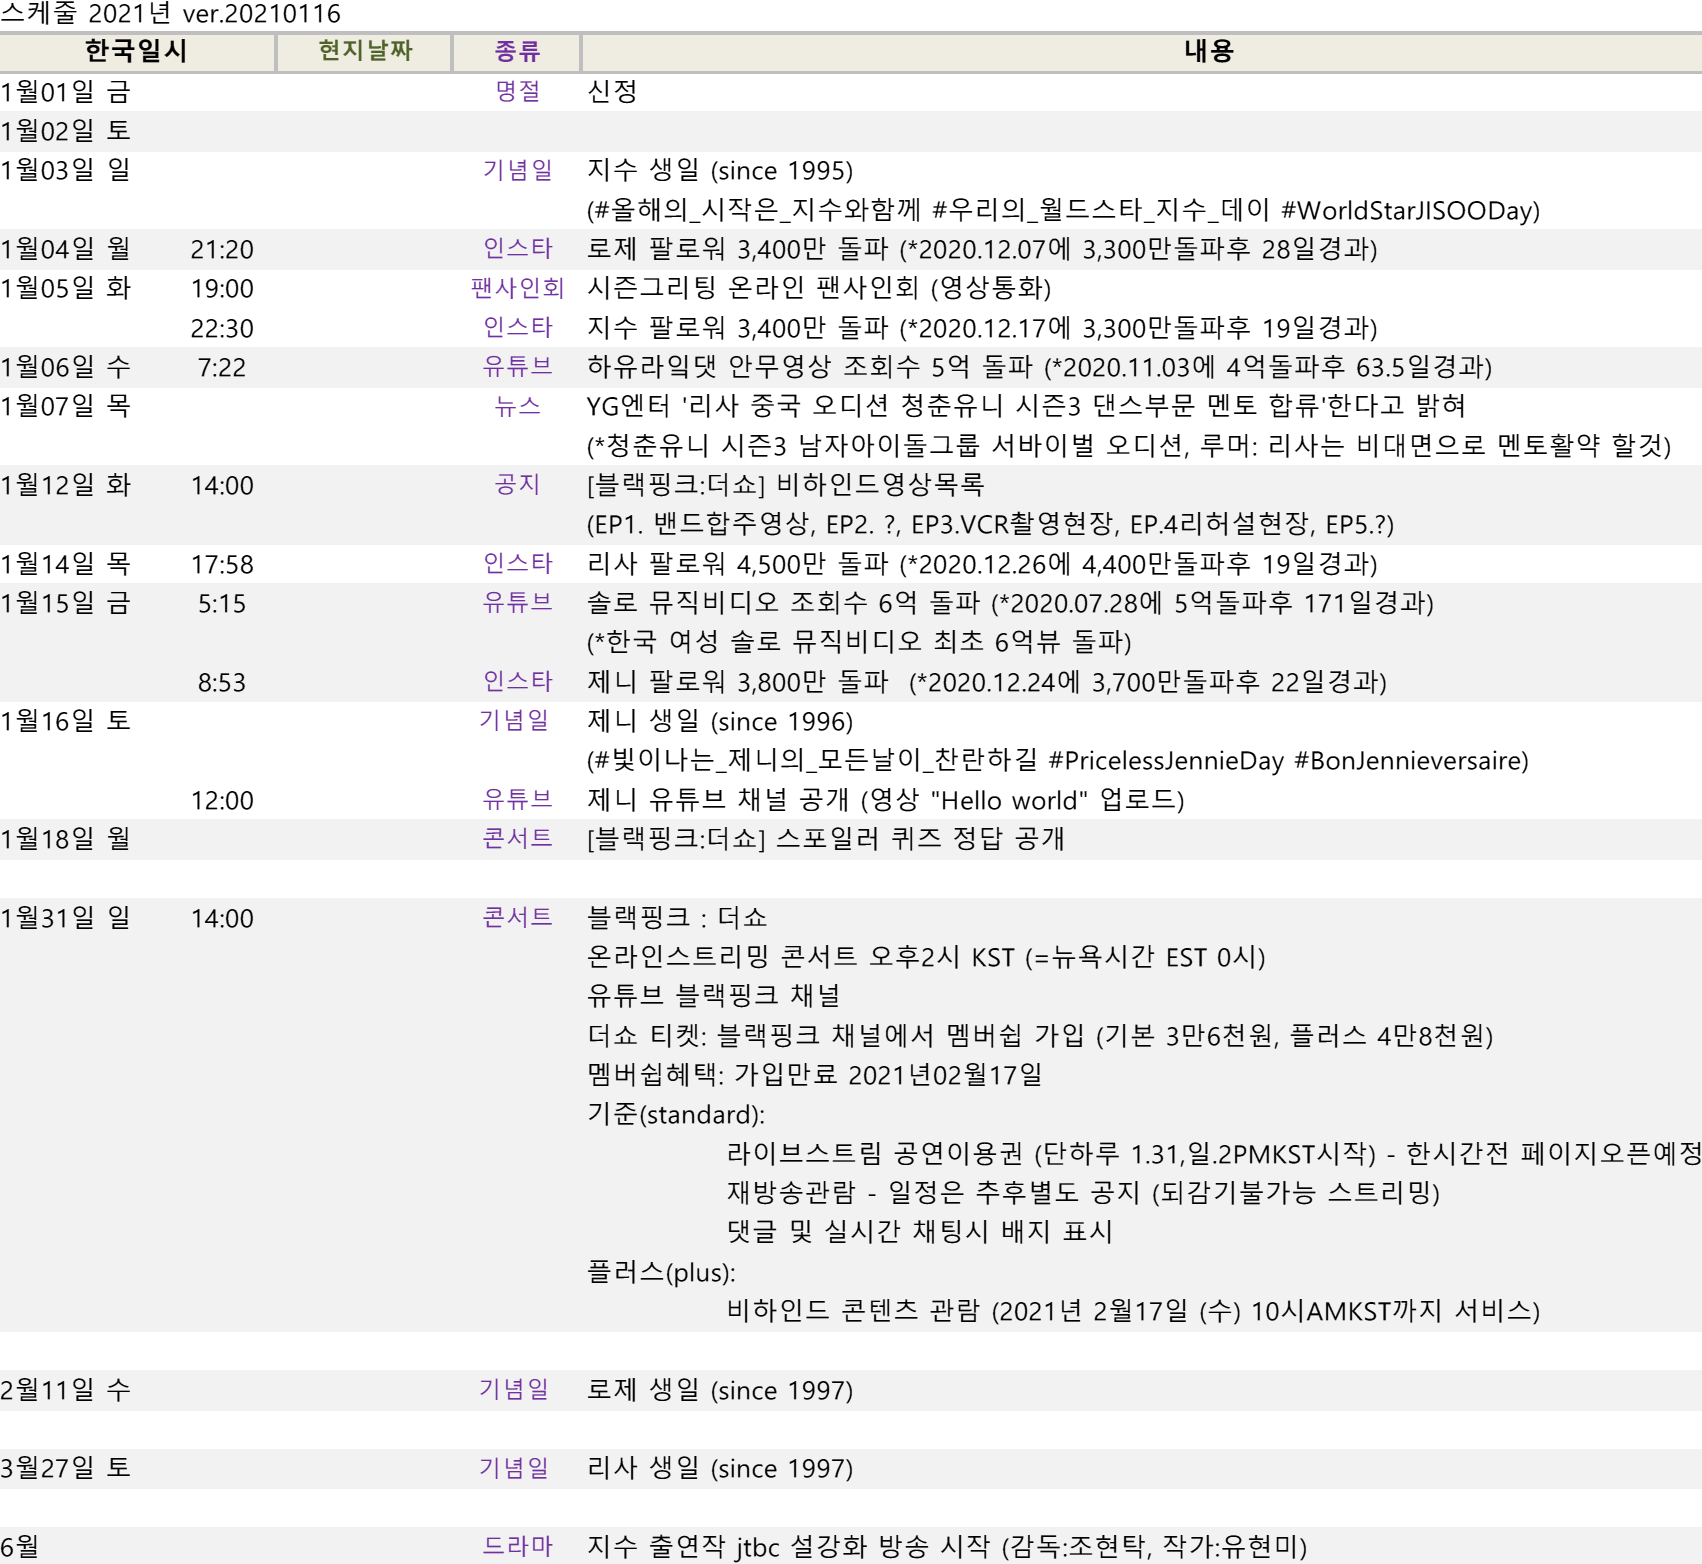This screenshot has width=1702, height=1564.
Task: Click the 공지 category cell
Action: coord(517,485)
